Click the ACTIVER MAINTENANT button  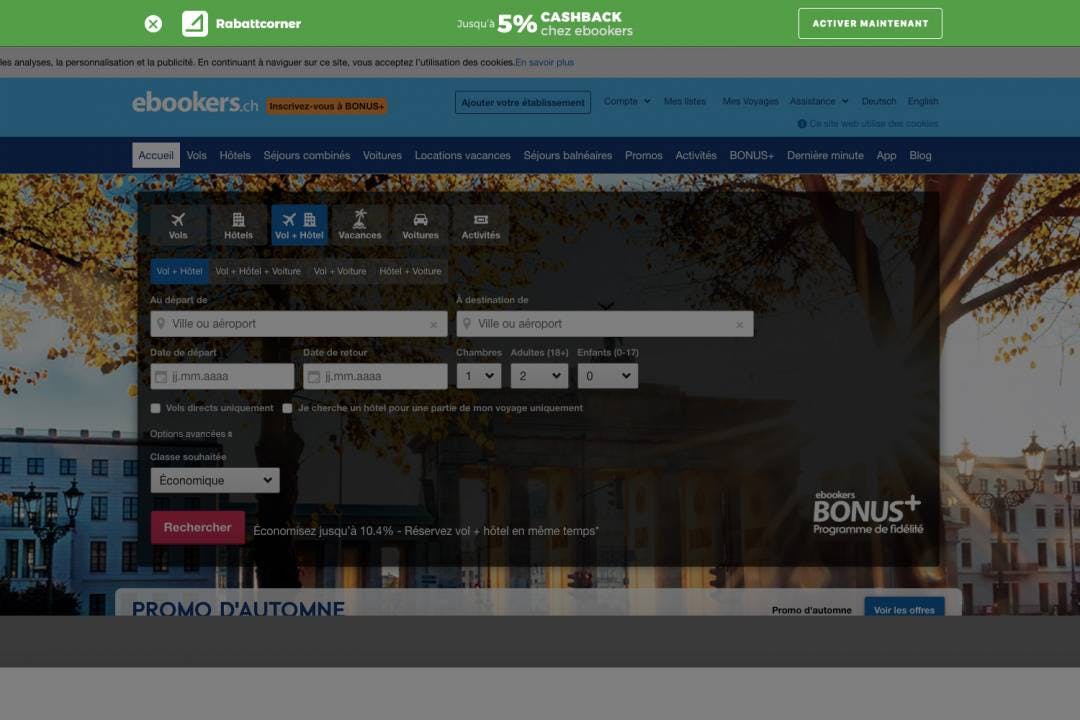click(869, 22)
